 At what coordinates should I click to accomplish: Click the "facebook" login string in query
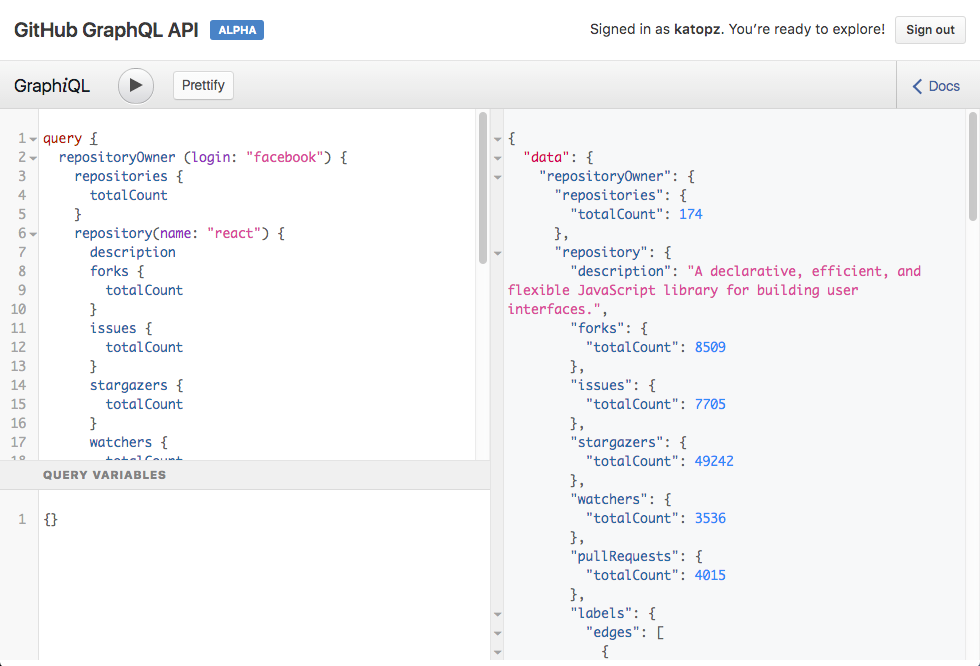tap(285, 158)
